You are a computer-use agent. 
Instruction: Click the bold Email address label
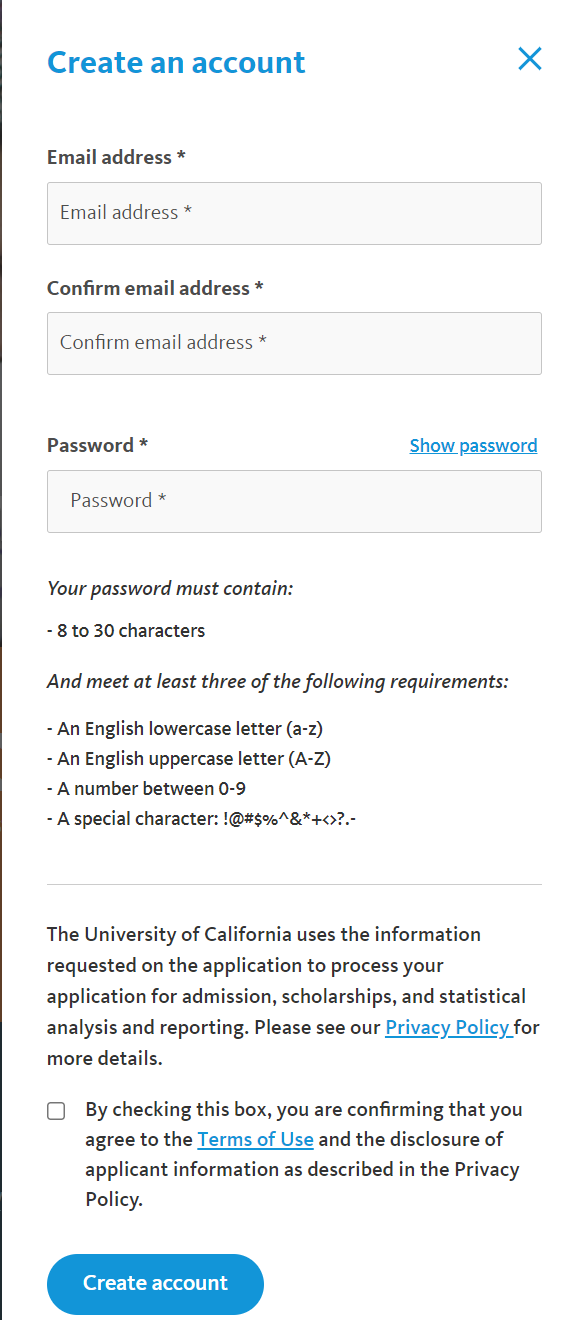click(116, 157)
